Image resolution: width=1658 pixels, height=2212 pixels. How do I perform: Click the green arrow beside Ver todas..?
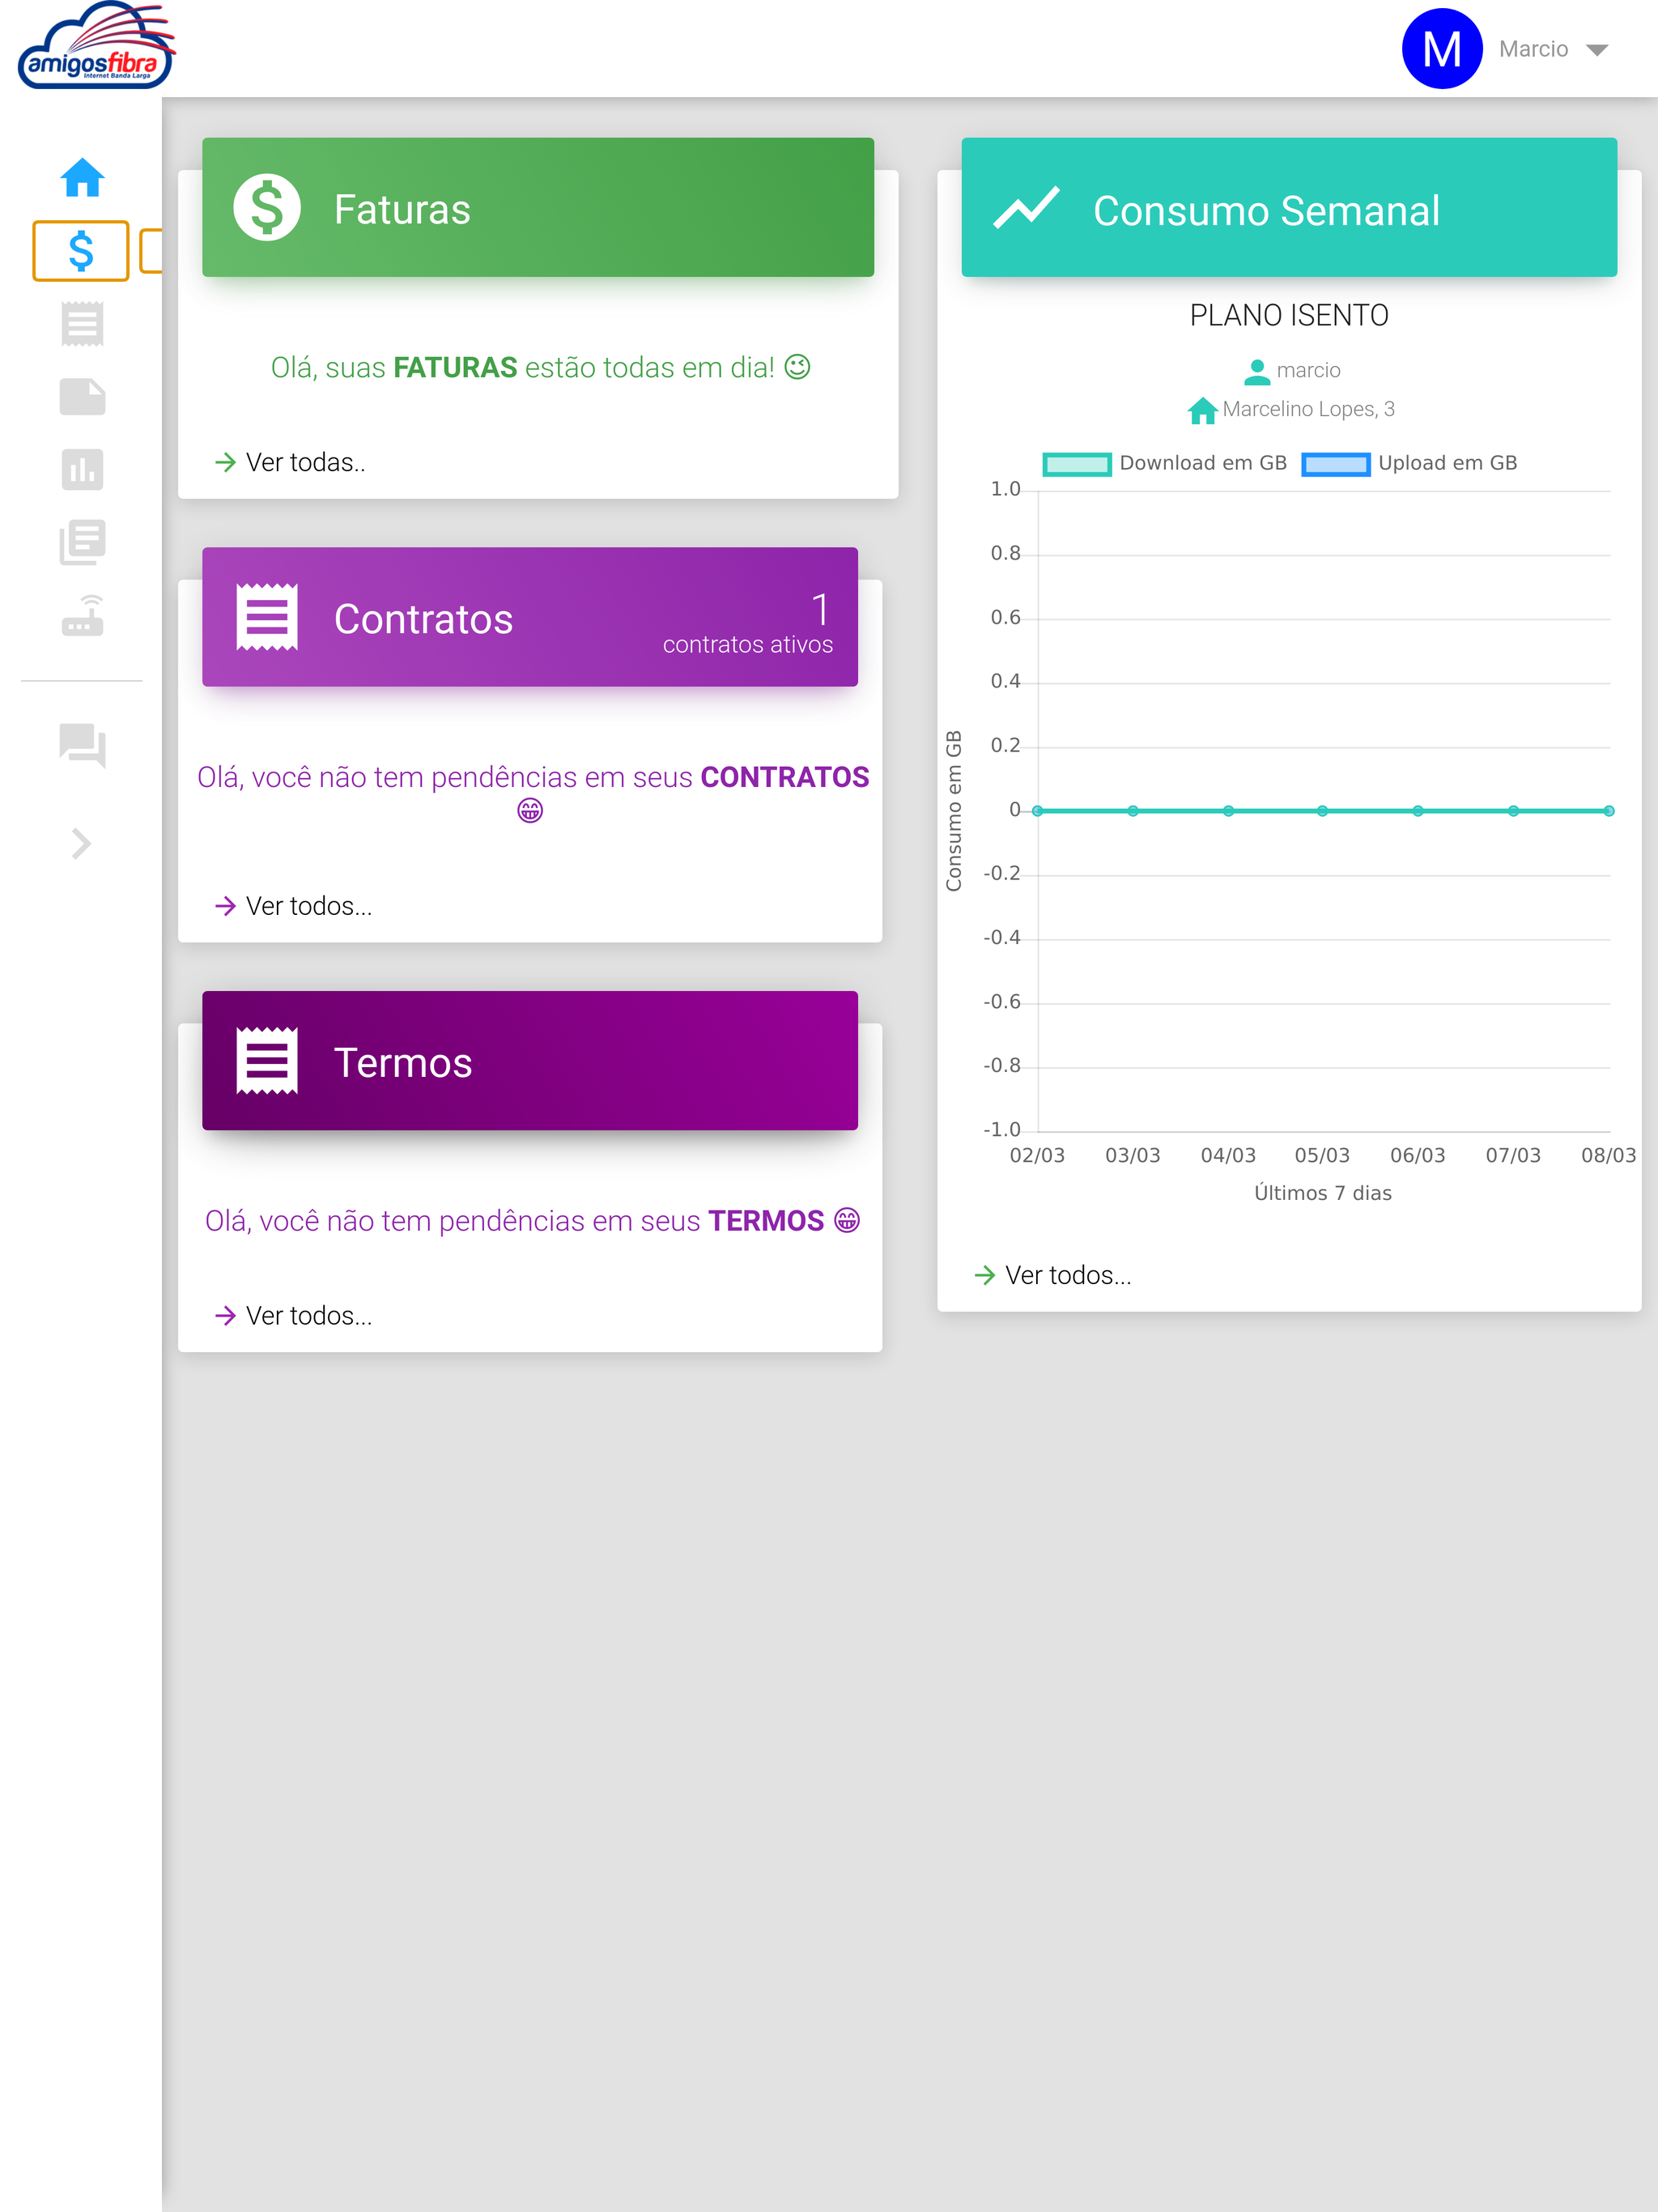pos(225,462)
